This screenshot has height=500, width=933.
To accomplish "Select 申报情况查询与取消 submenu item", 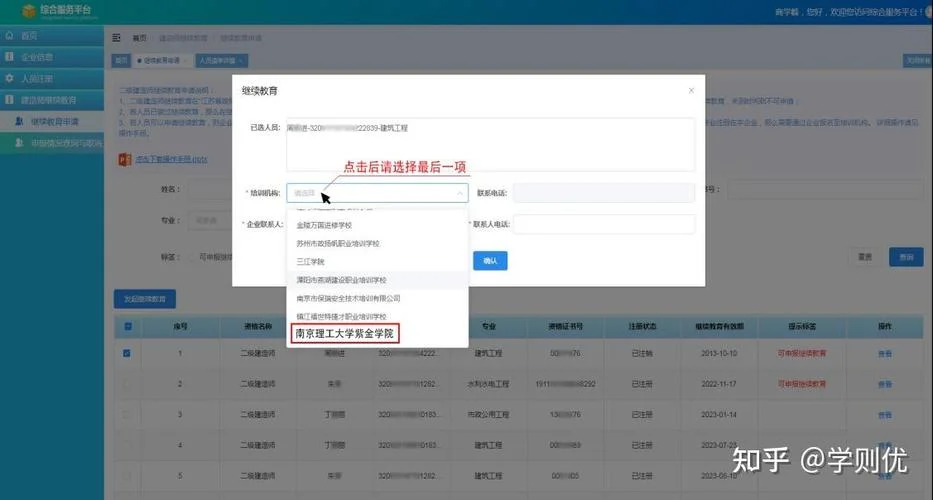I will (x=52, y=143).
